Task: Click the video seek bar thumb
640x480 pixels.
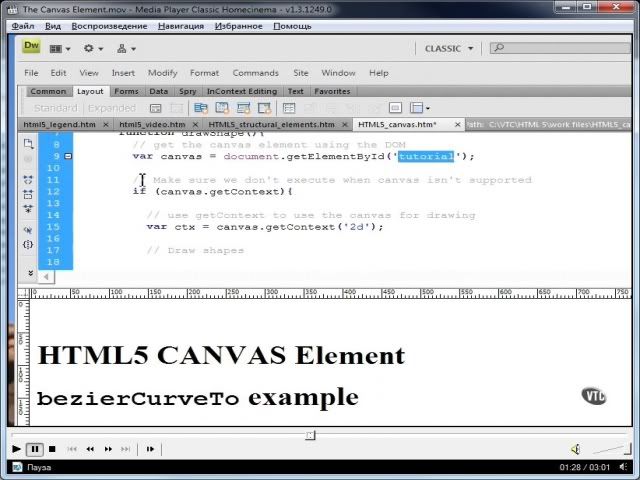Action: point(310,436)
